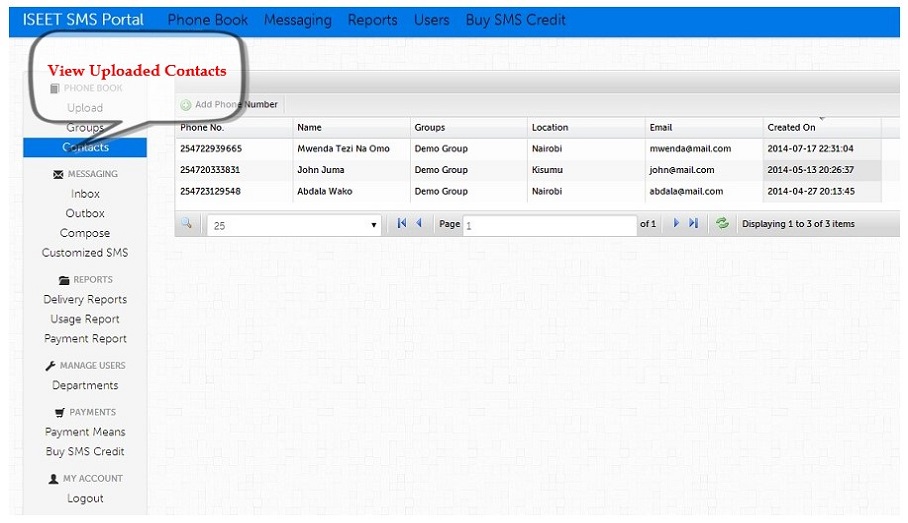Go to next page arrow
908x523 pixels.
[x=676, y=224]
